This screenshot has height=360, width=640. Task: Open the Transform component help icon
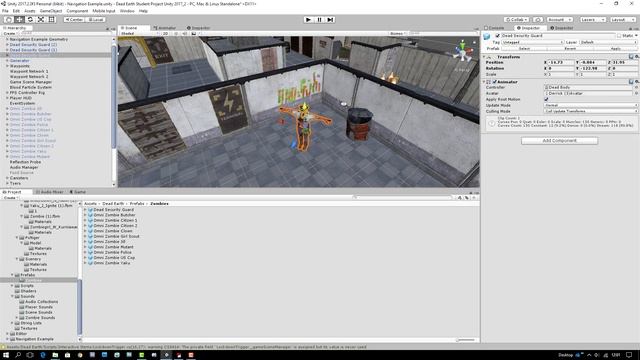(631, 57)
